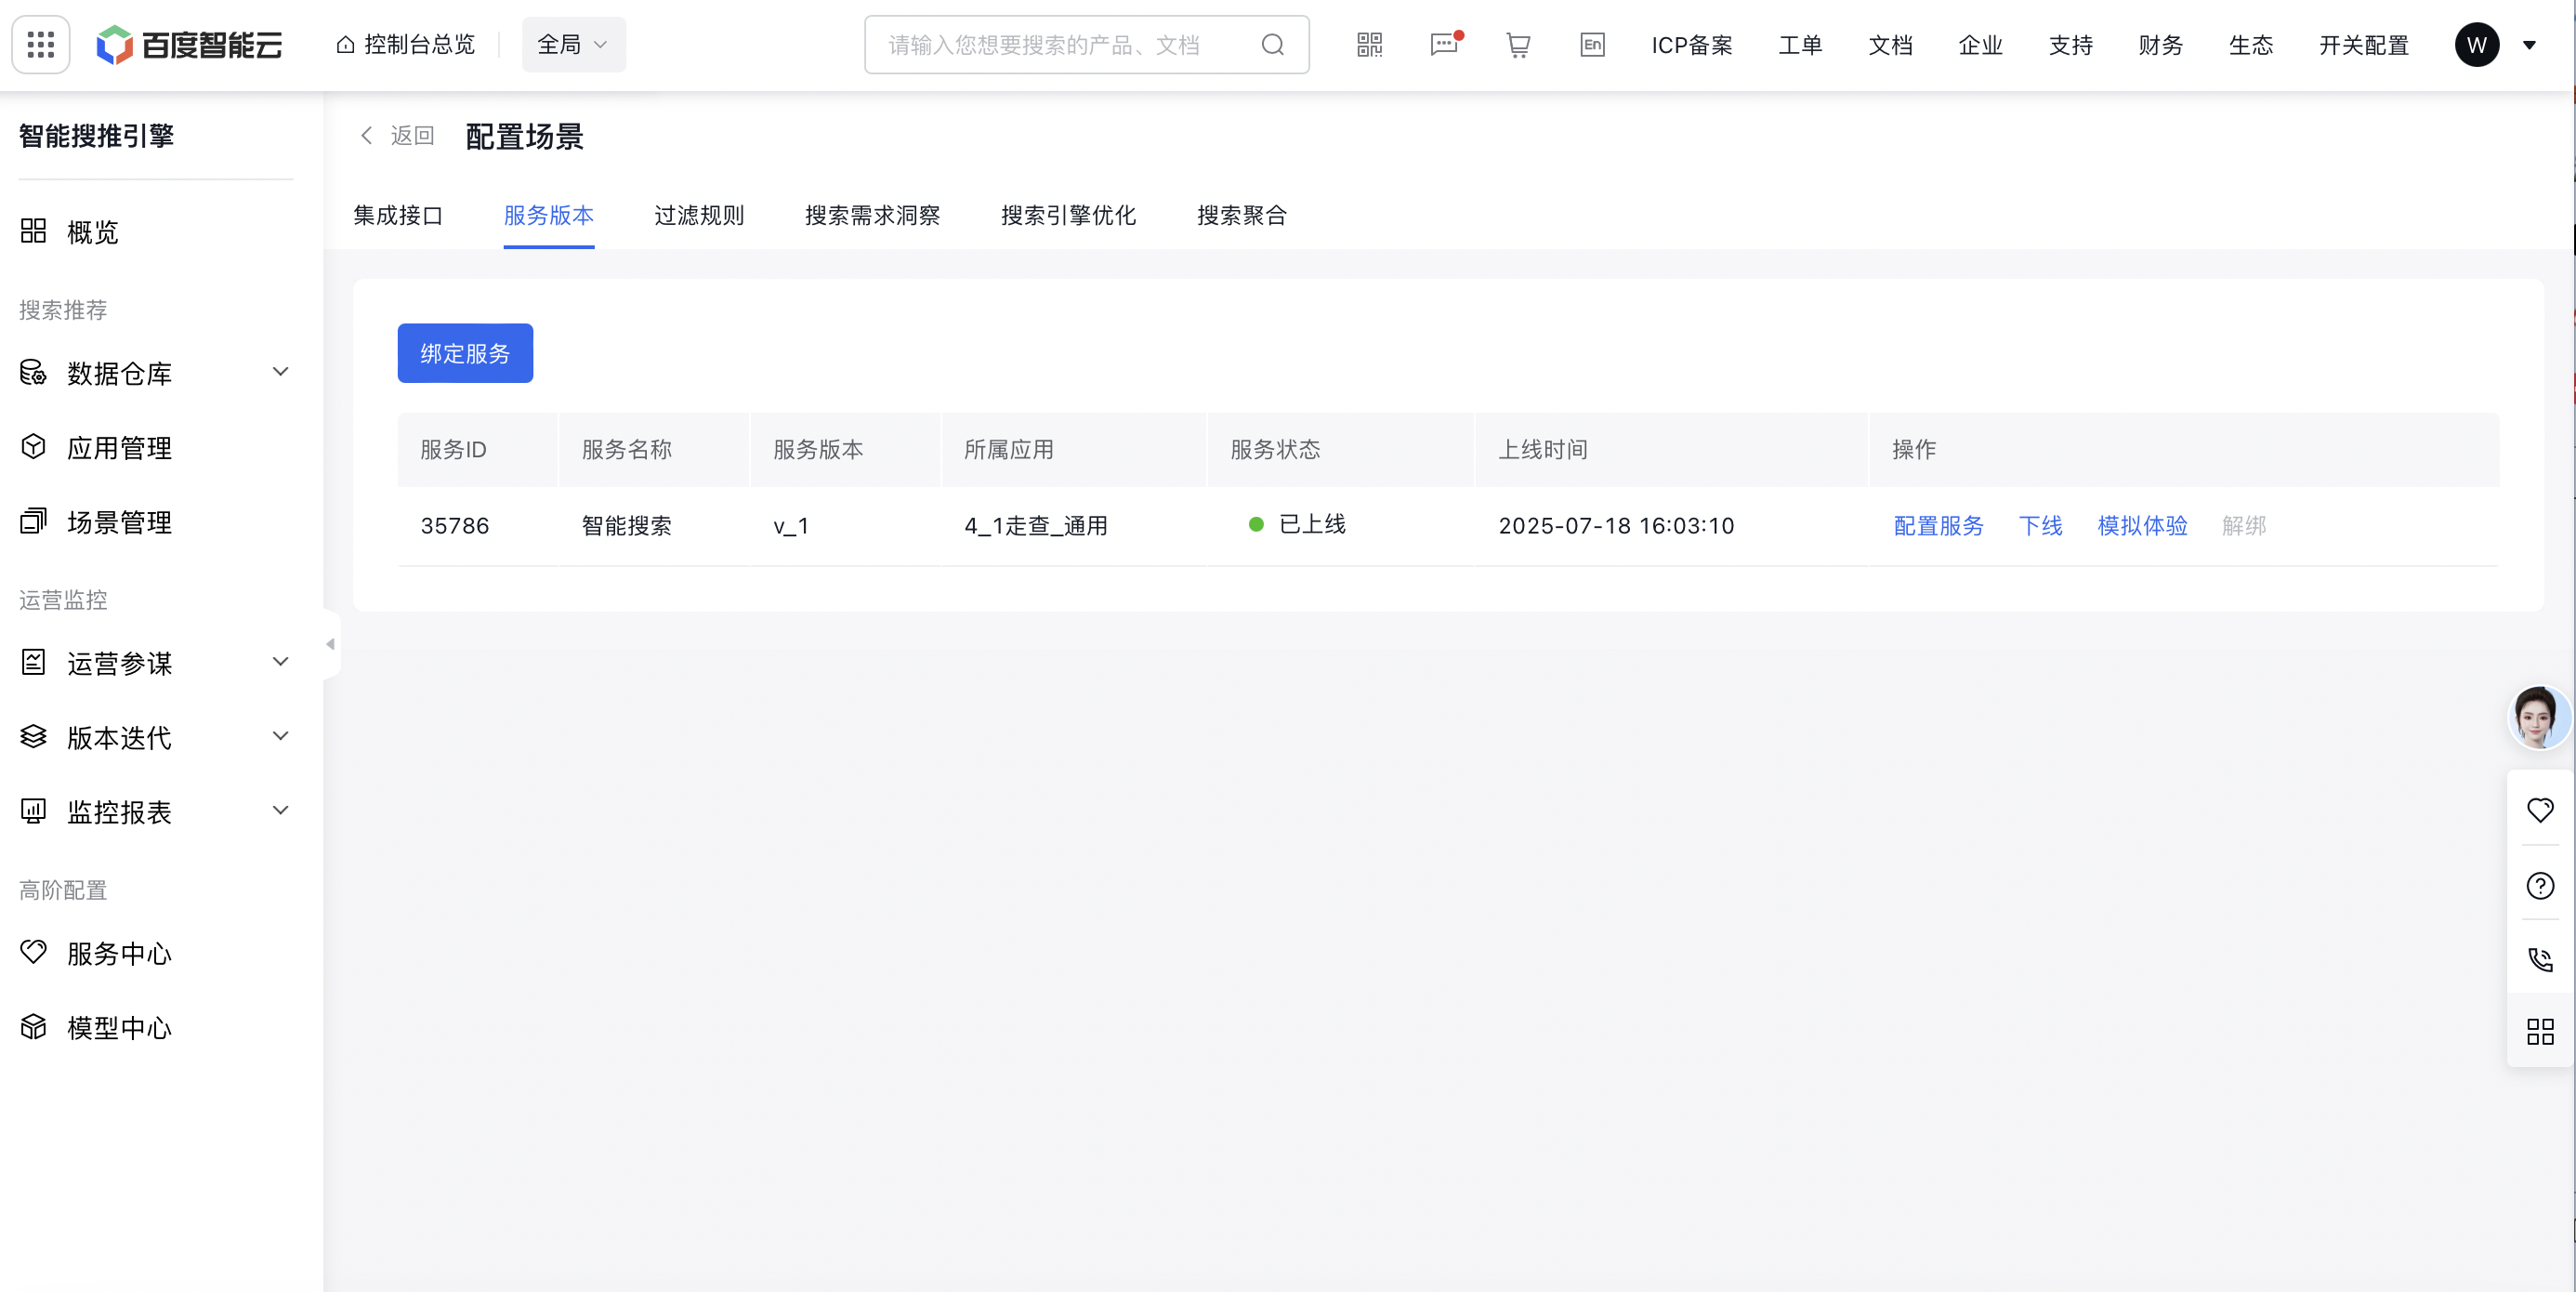Screen dimensions: 2576x1292
Task: Open the shopping cart icon
Action: 1518,45
